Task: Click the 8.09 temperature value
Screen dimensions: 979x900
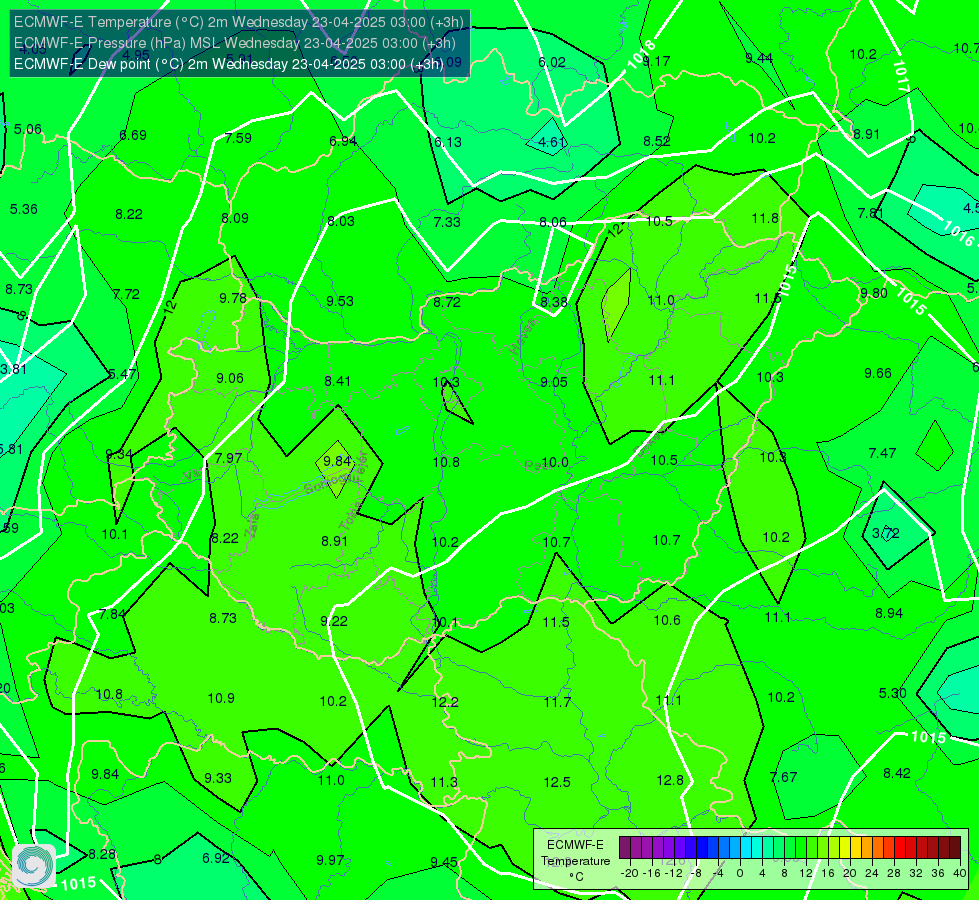Action: tap(235, 218)
